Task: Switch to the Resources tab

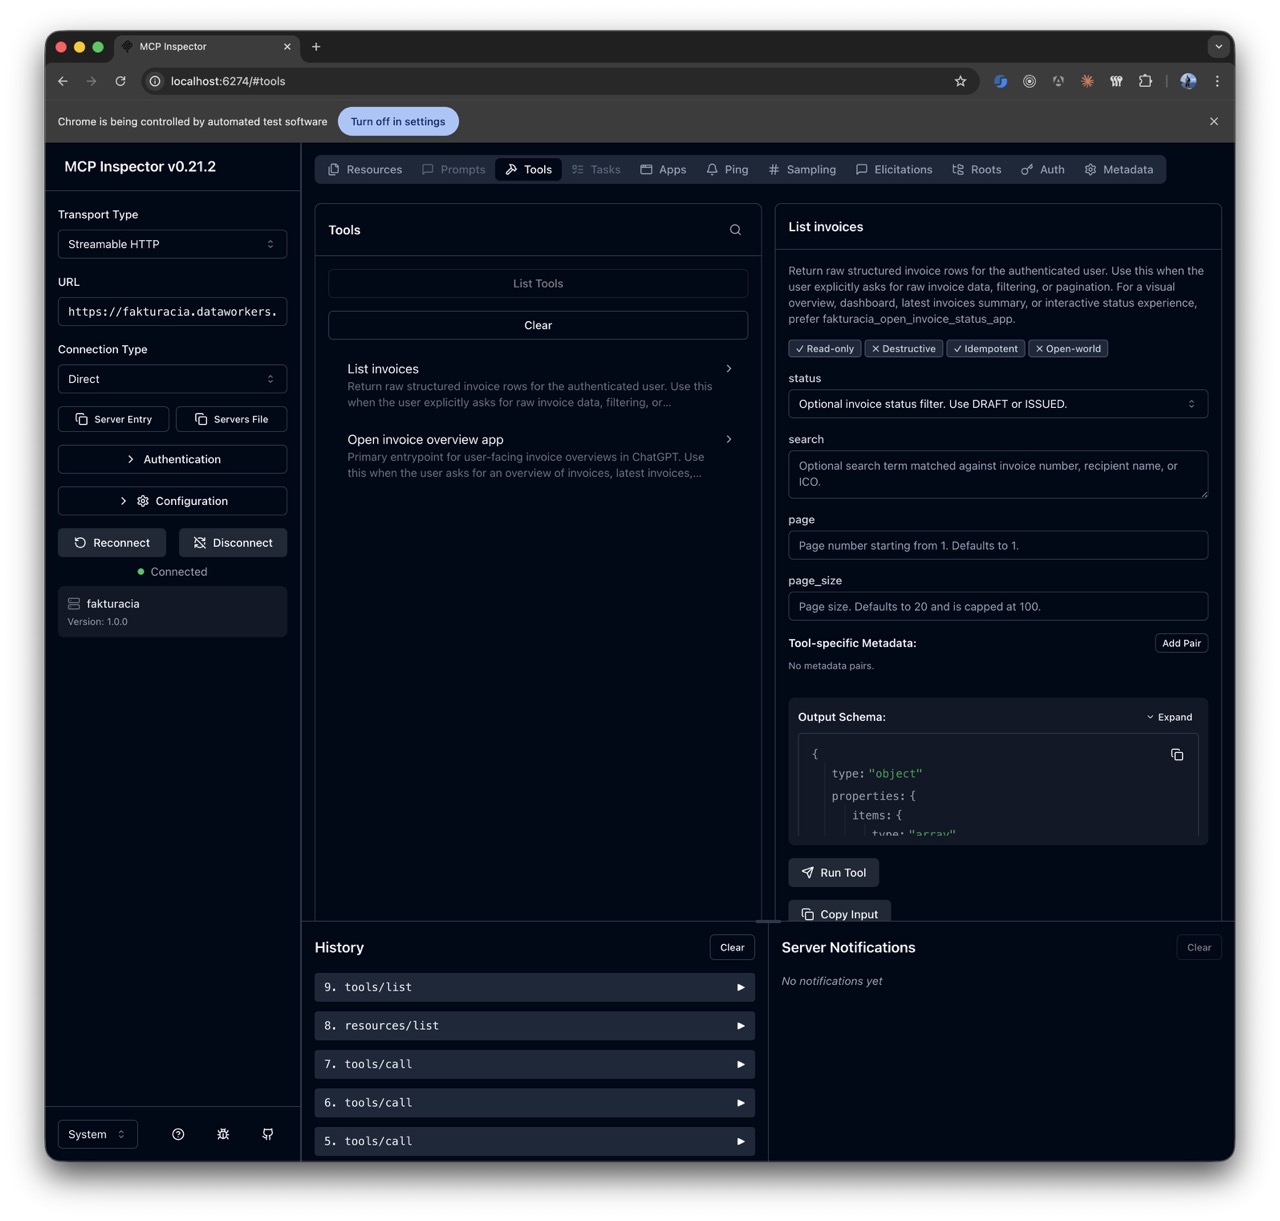Action: pyautogui.click(x=364, y=169)
